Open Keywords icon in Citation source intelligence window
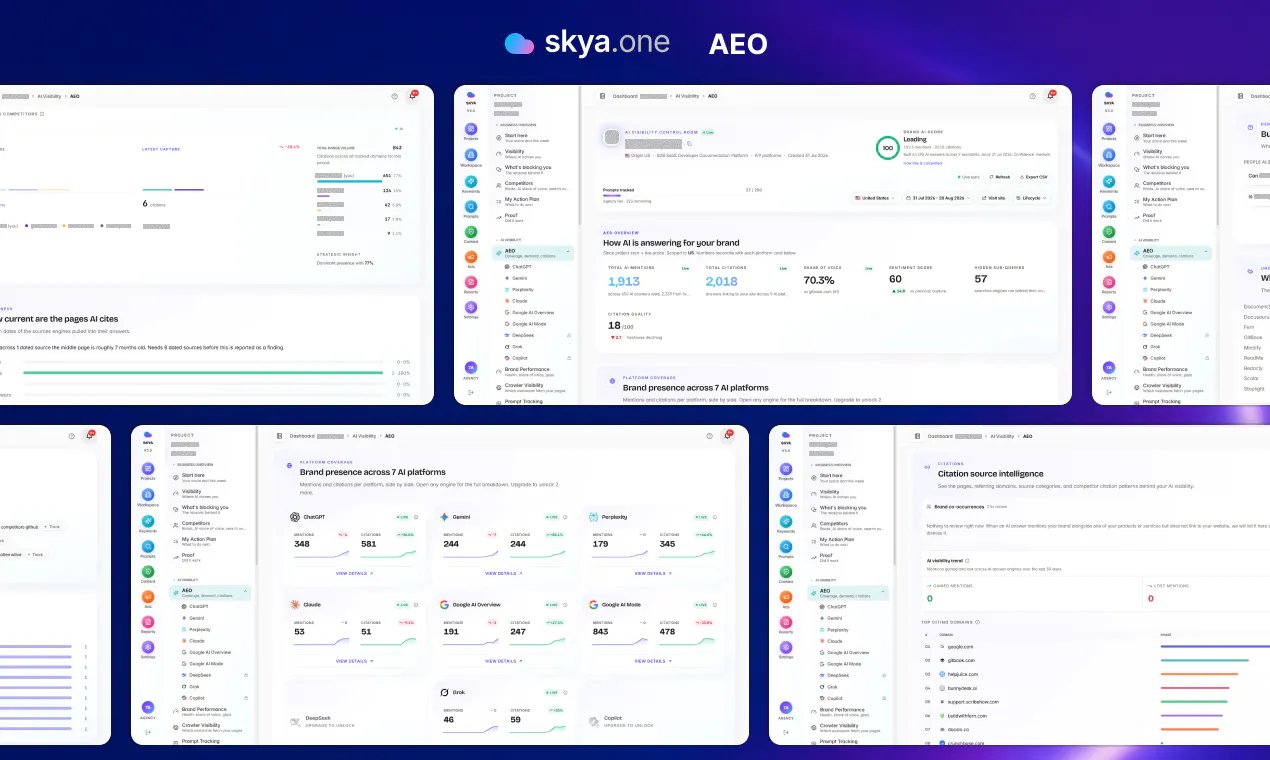This screenshot has width=1270, height=760. (x=786, y=521)
